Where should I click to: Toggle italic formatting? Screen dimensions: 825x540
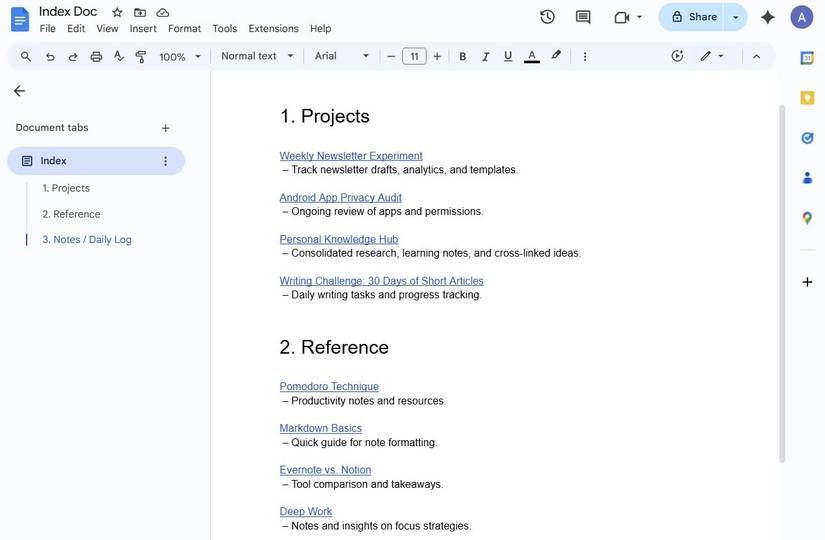pyautogui.click(x=485, y=57)
